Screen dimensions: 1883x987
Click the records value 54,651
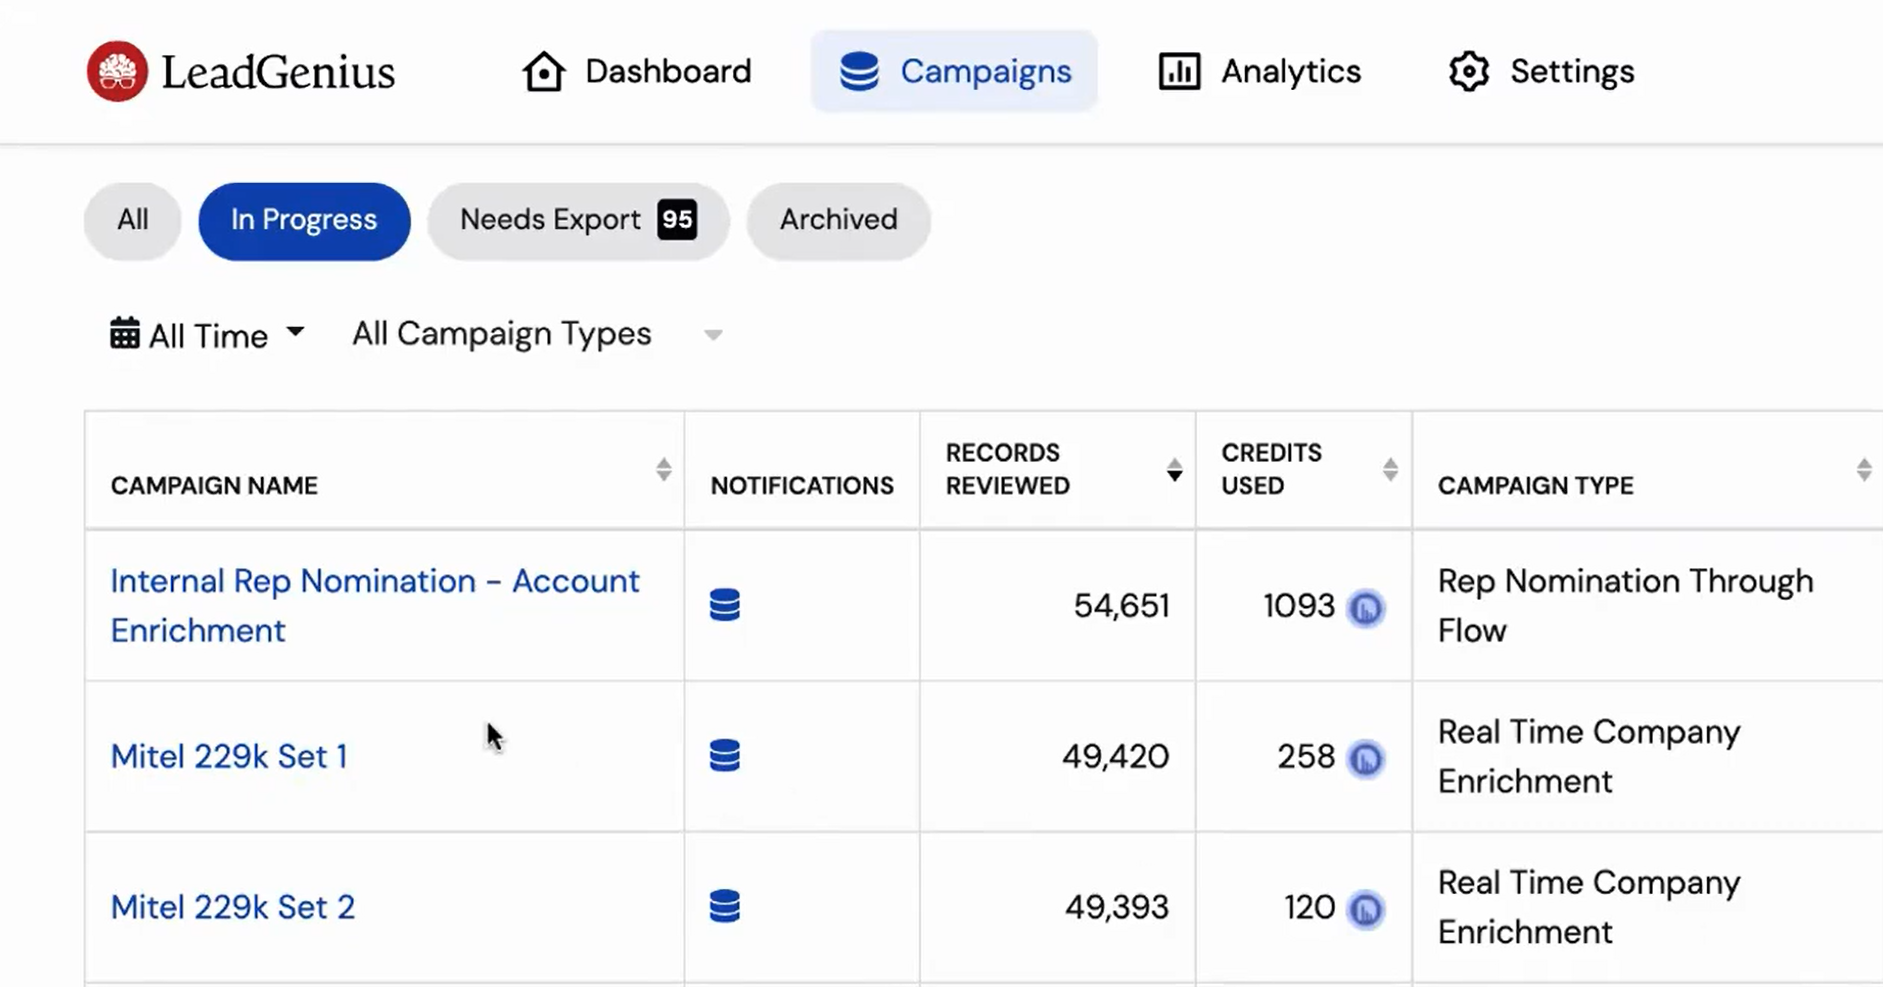coord(1121,606)
